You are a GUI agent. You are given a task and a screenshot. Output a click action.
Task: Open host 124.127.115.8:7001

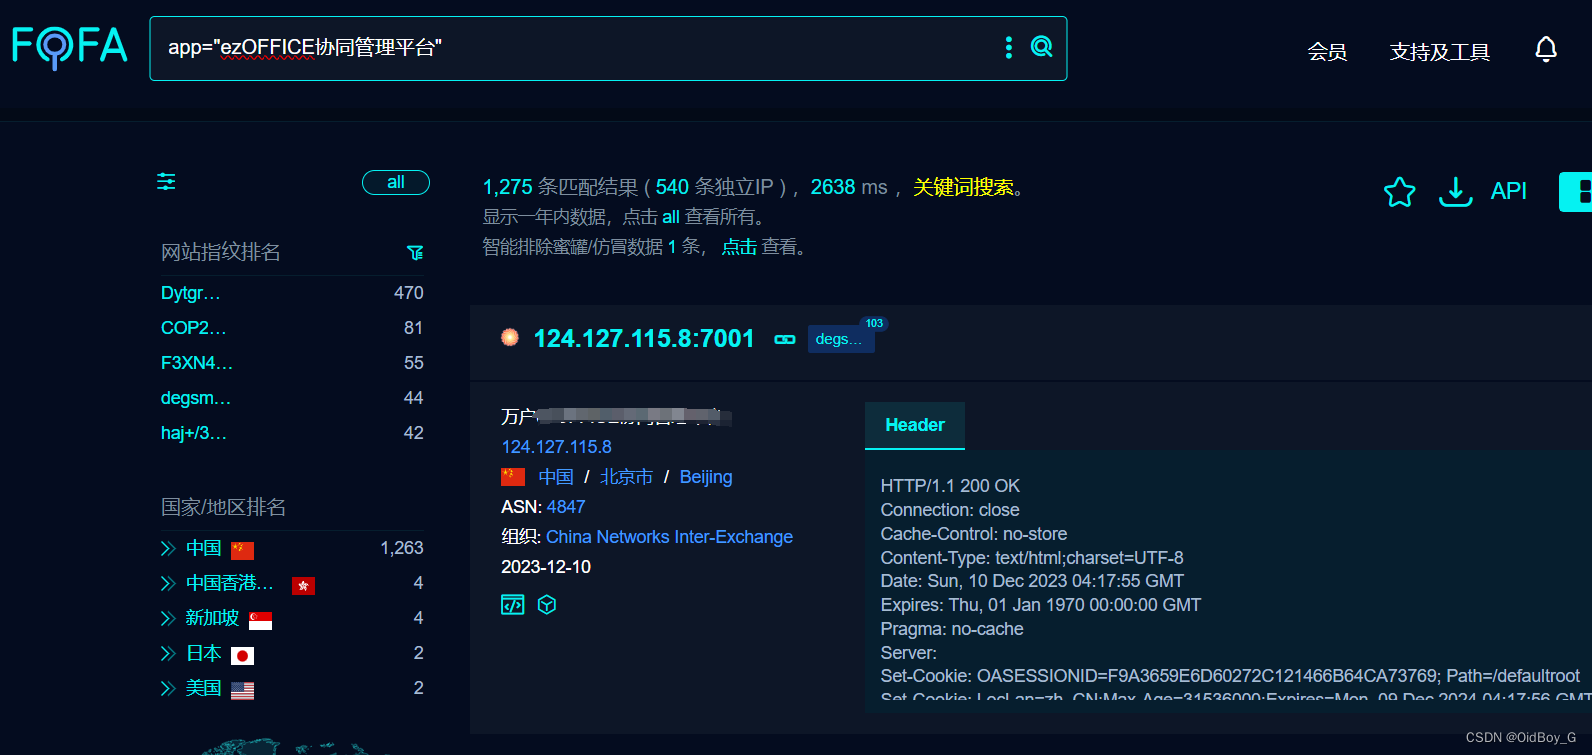[x=644, y=339]
